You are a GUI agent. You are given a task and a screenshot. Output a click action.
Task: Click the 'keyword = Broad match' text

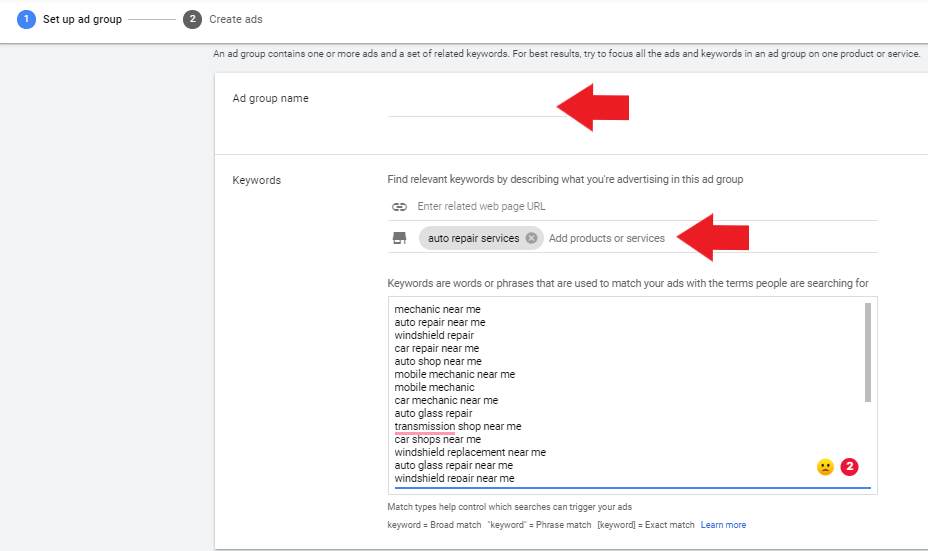(434, 525)
